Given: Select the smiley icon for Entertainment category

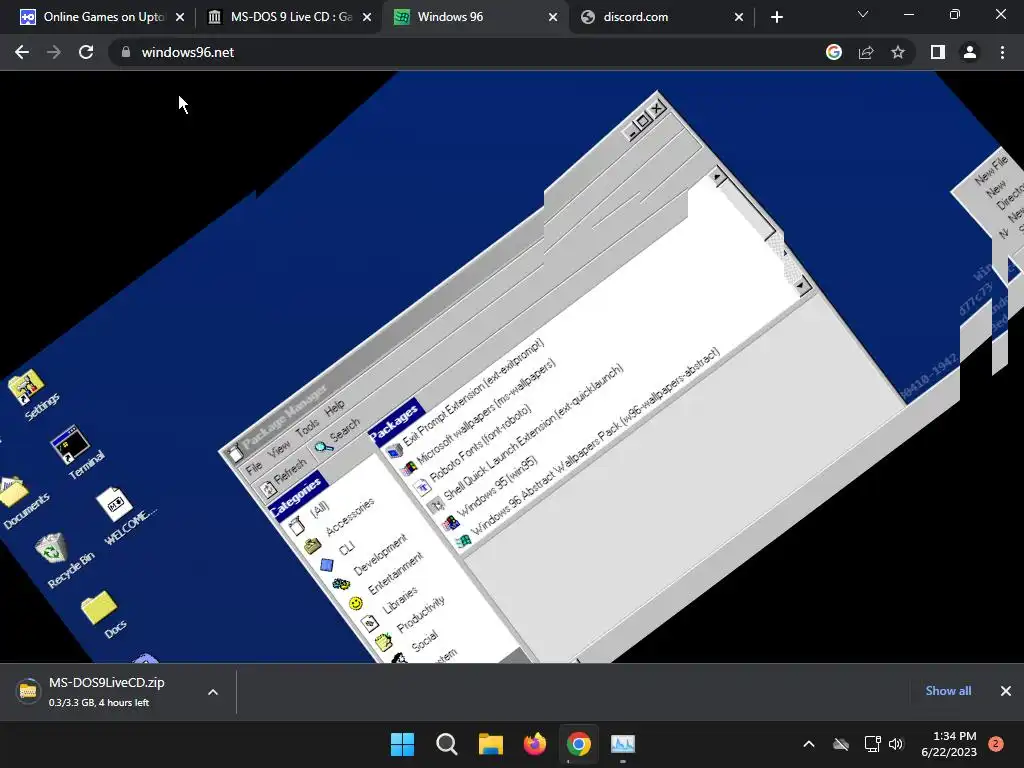Looking at the screenshot, I should (x=356, y=603).
